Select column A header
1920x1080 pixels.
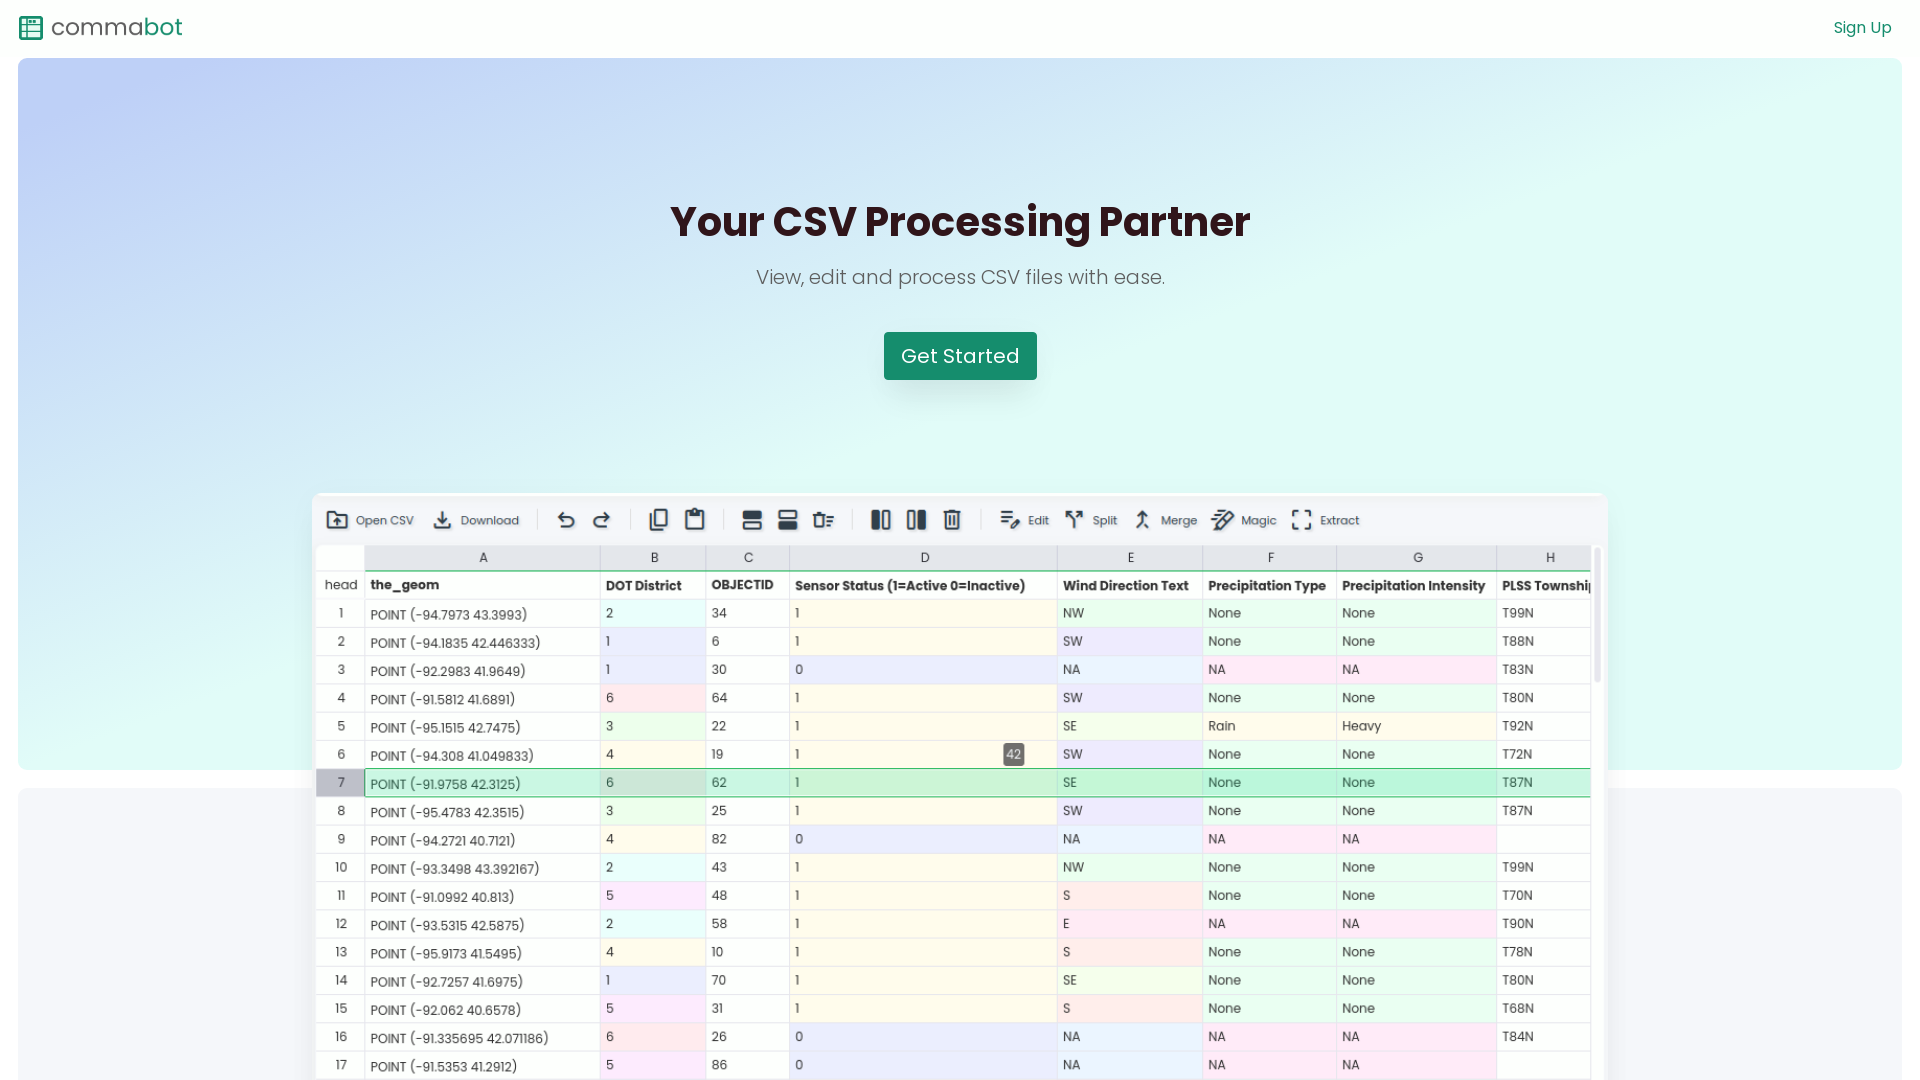pos(483,558)
